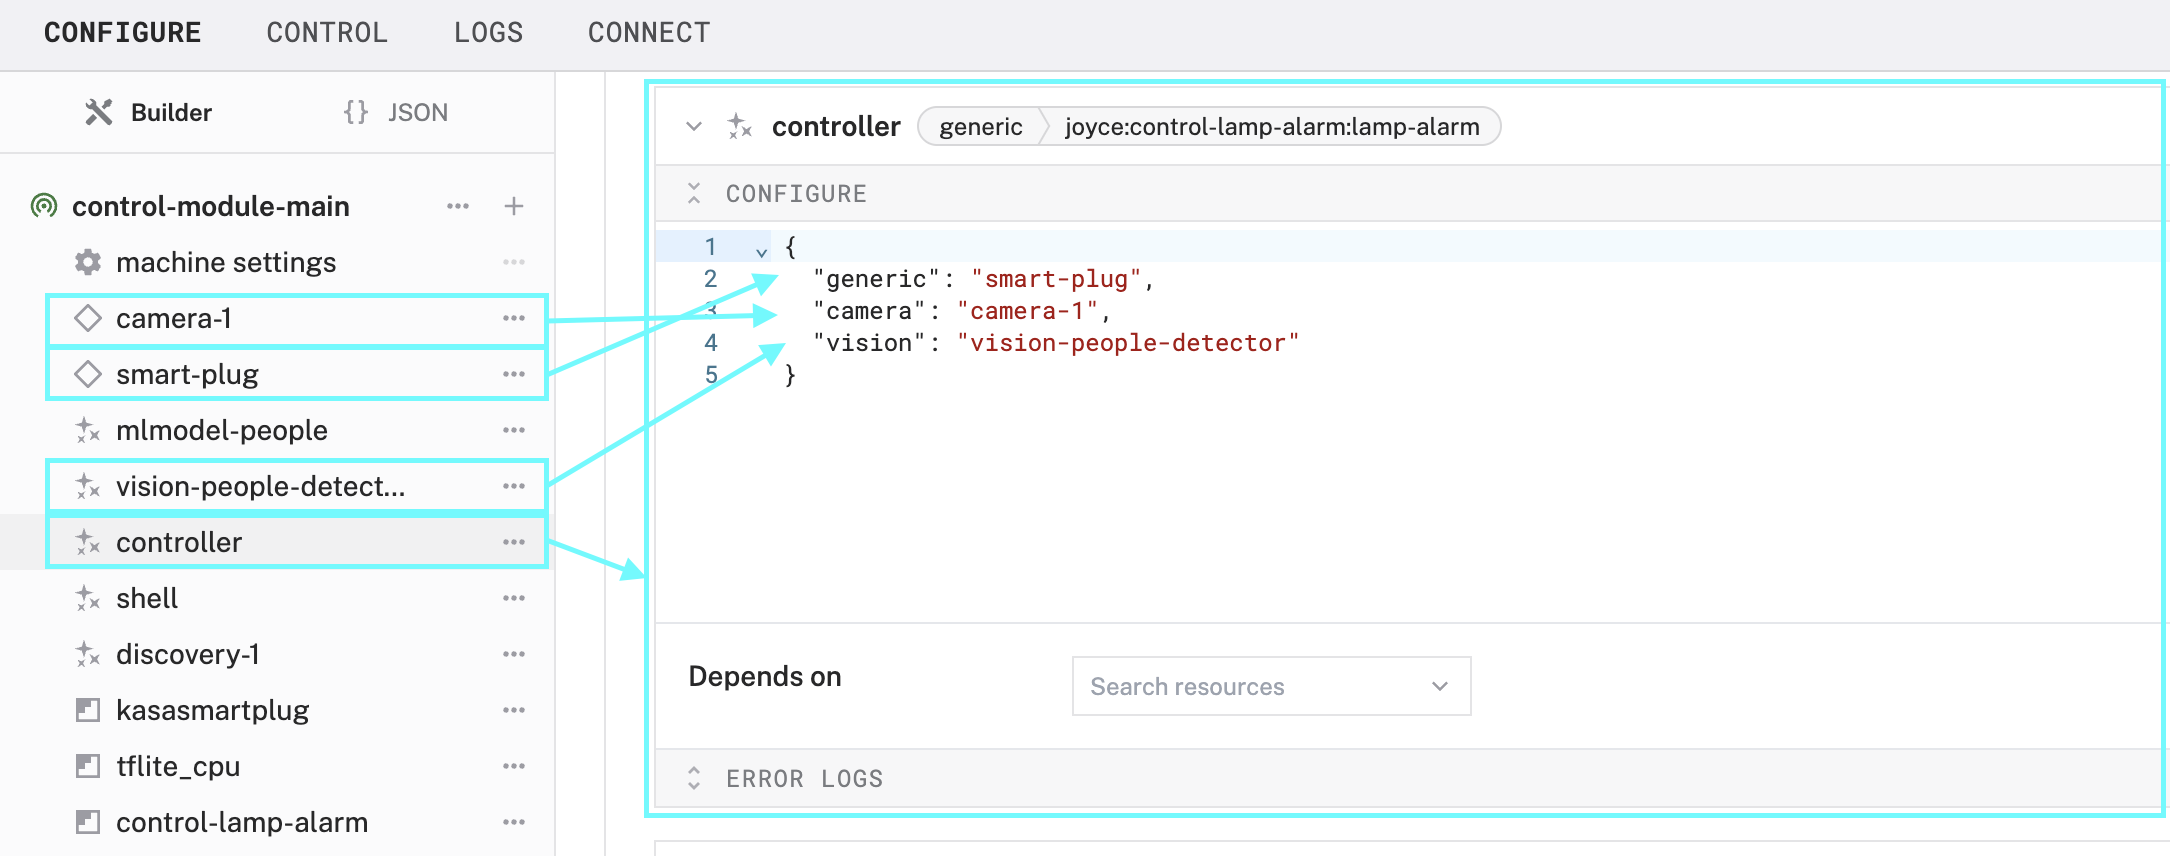
Task: Select tflite_cpu in the resource list
Action: pyautogui.click(x=178, y=766)
